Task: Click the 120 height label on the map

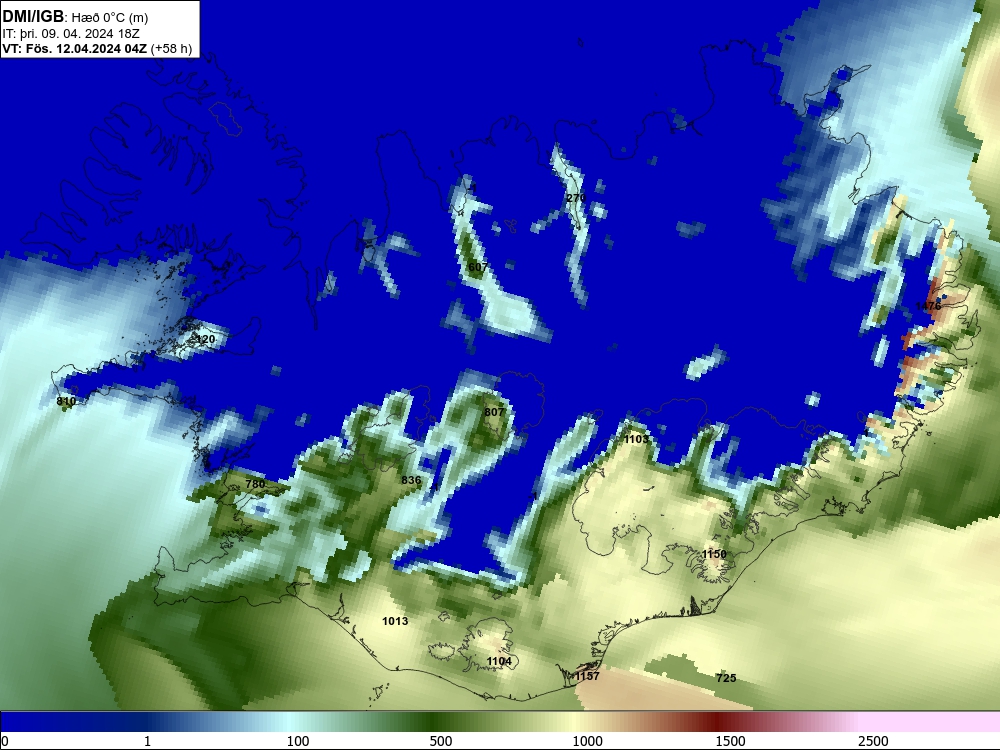Action: (205, 339)
